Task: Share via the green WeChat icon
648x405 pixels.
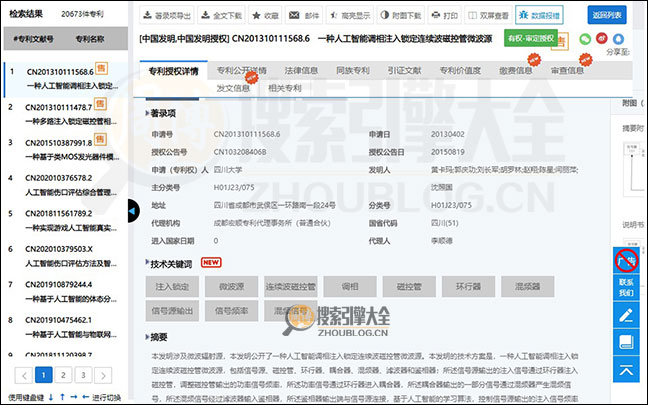Action: pos(585,38)
